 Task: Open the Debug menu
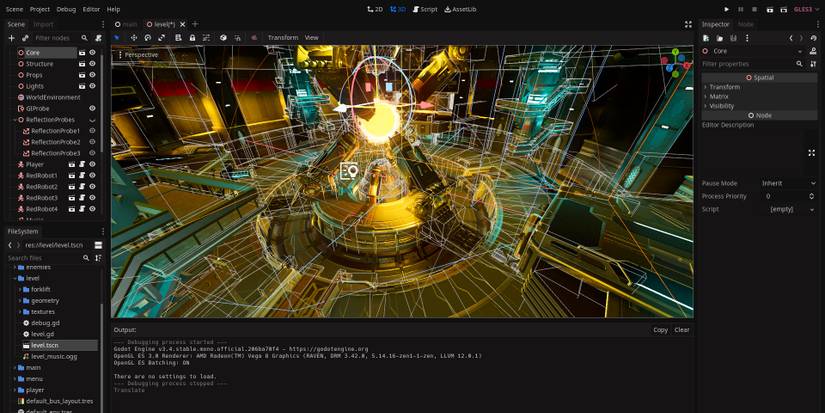point(66,9)
